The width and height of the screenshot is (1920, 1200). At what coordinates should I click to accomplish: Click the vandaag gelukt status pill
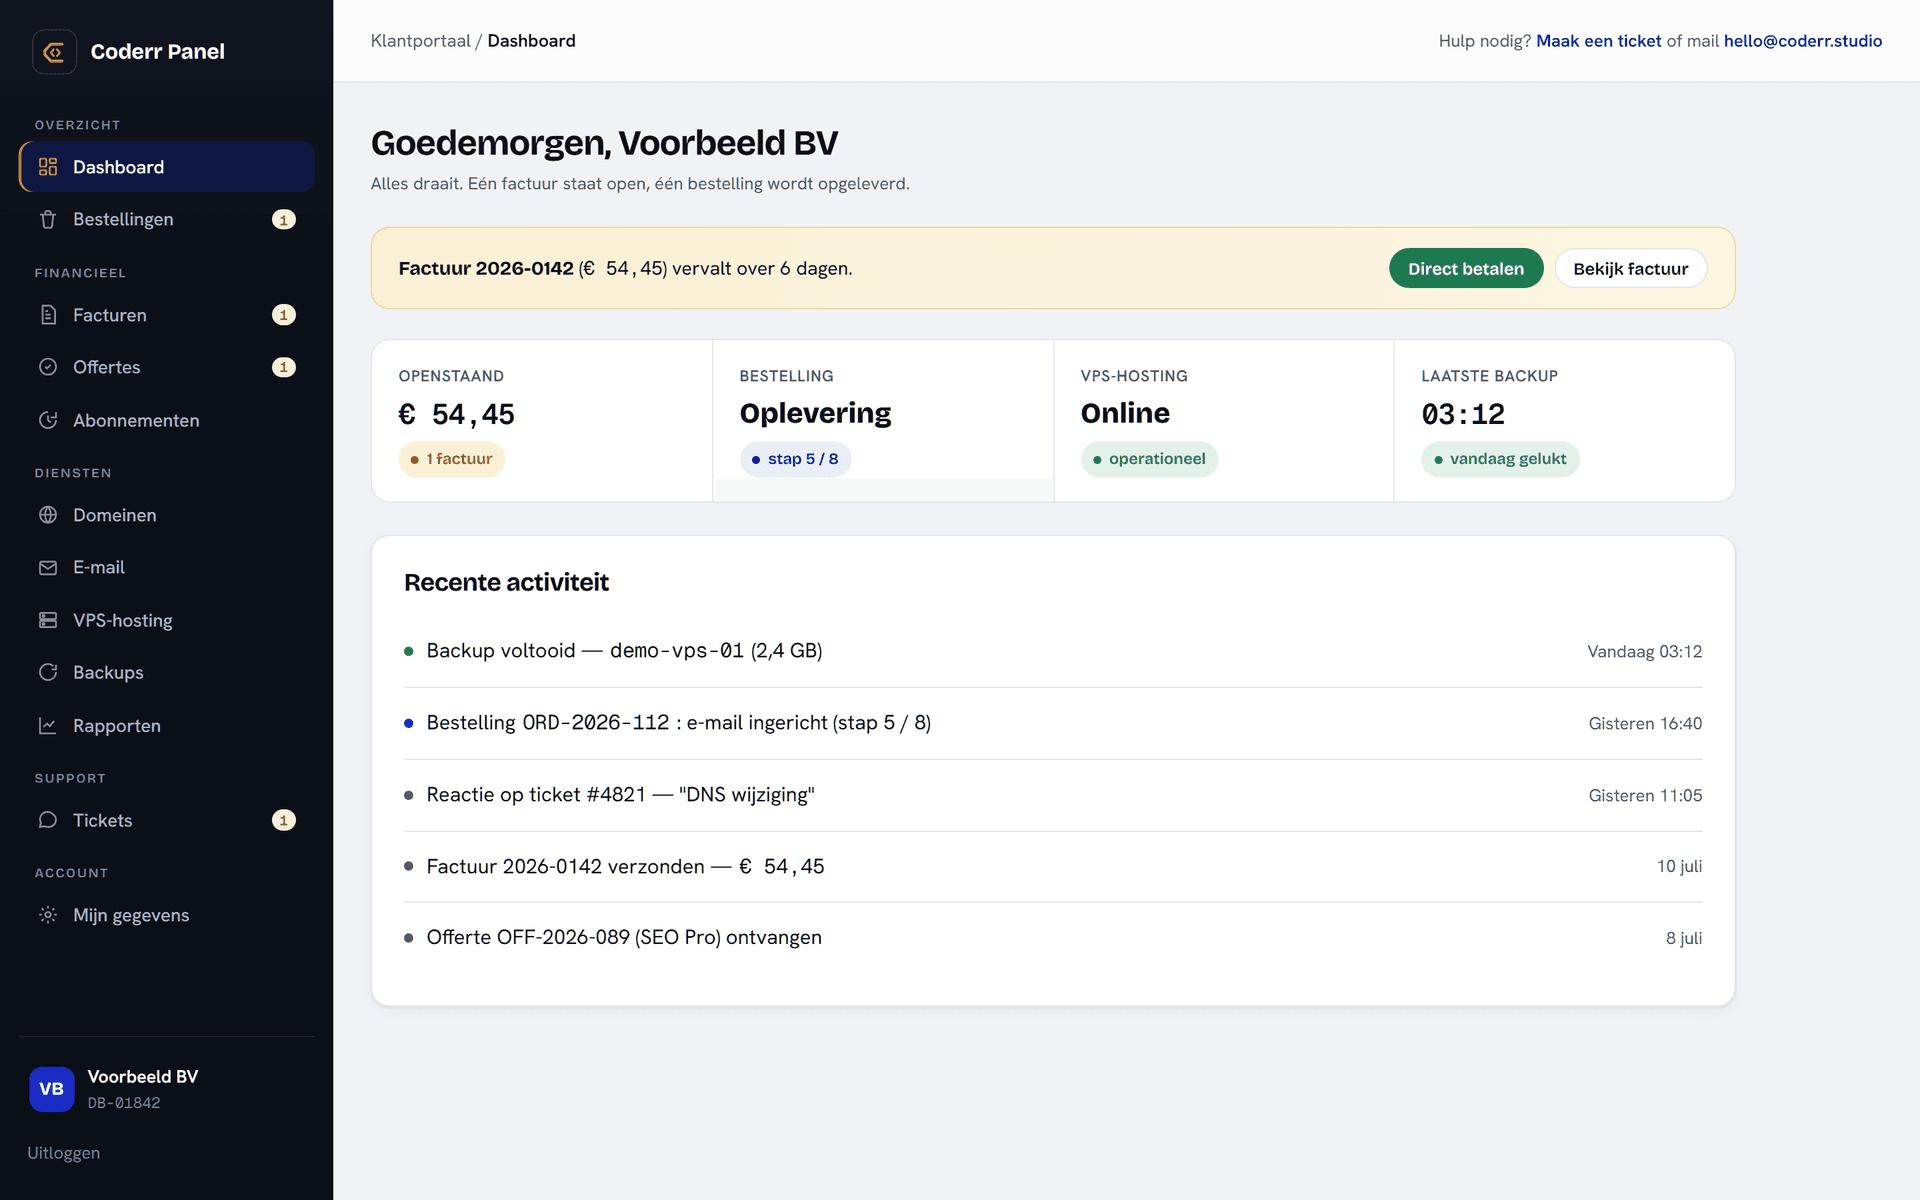pyautogui.click(x=1500, y=459)
